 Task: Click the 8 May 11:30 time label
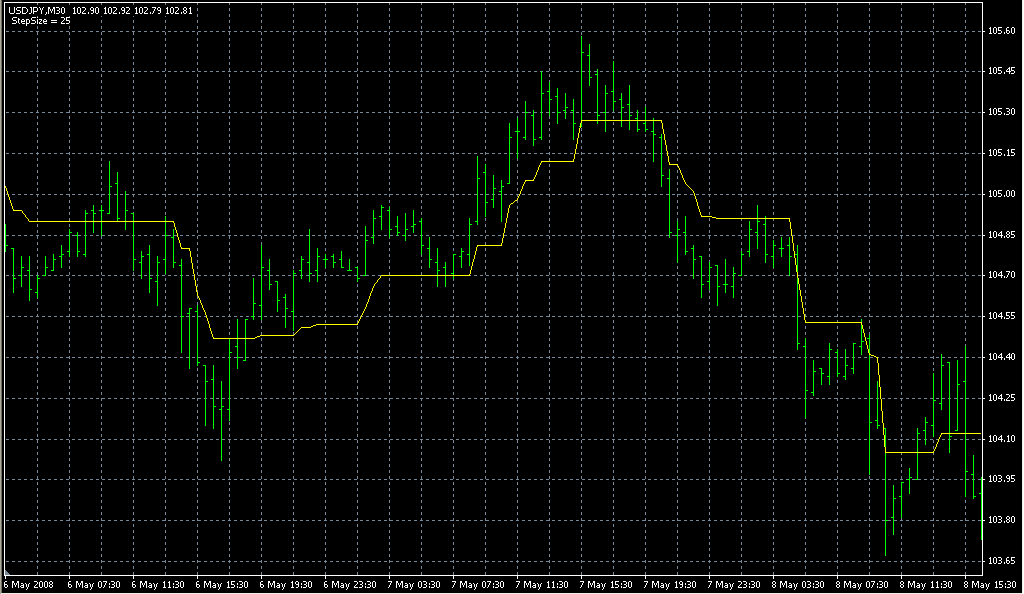(x=926, y=585)
